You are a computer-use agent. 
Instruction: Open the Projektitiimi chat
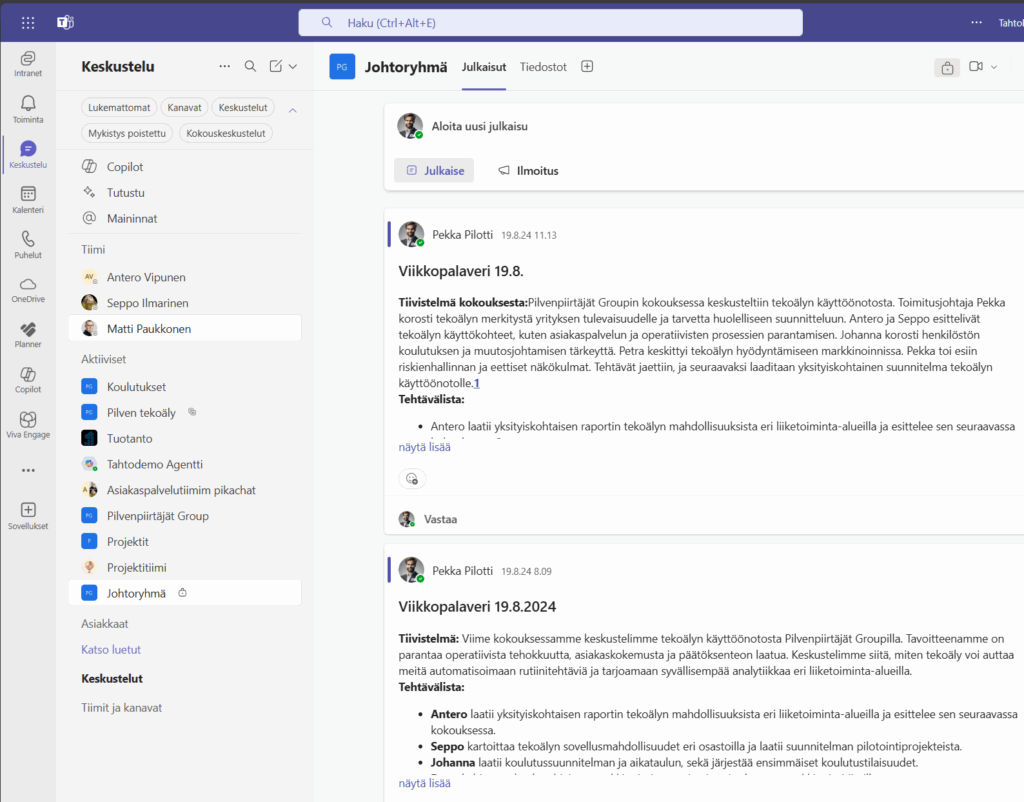tap(185, 568)
